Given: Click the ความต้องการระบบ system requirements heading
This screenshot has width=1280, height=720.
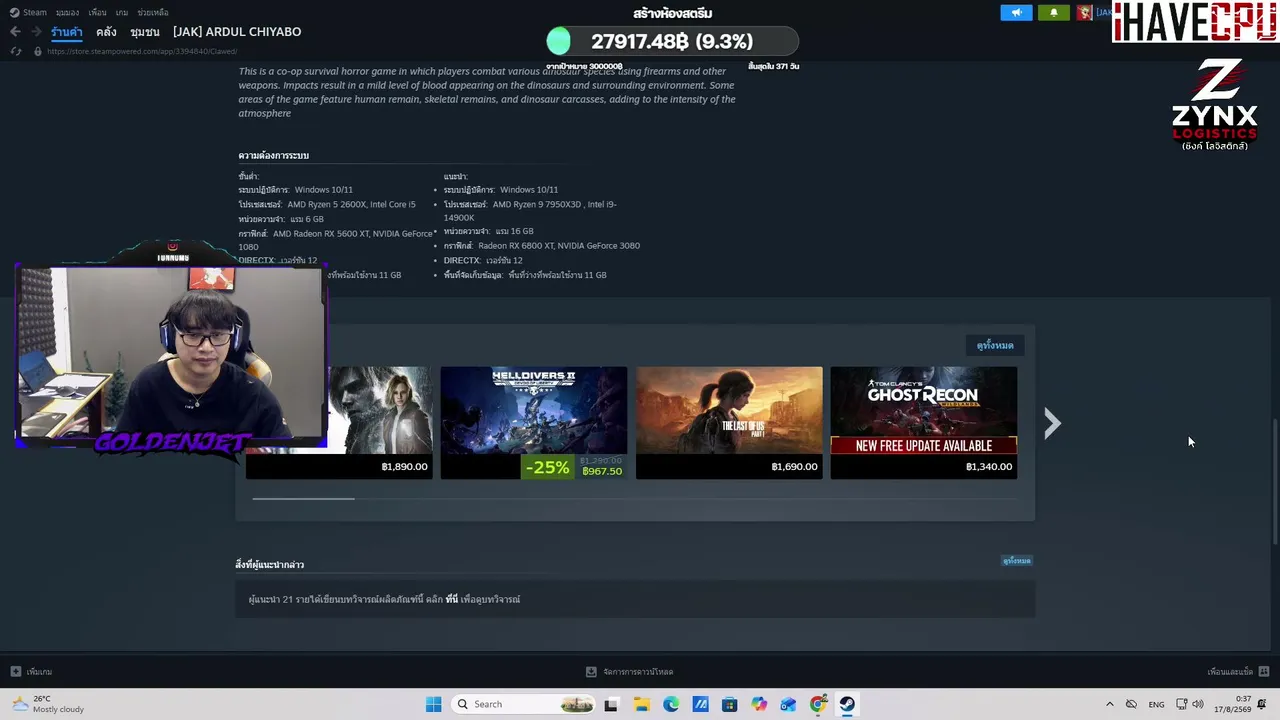Looking at the screenshot, I should [x=273, y=155].
